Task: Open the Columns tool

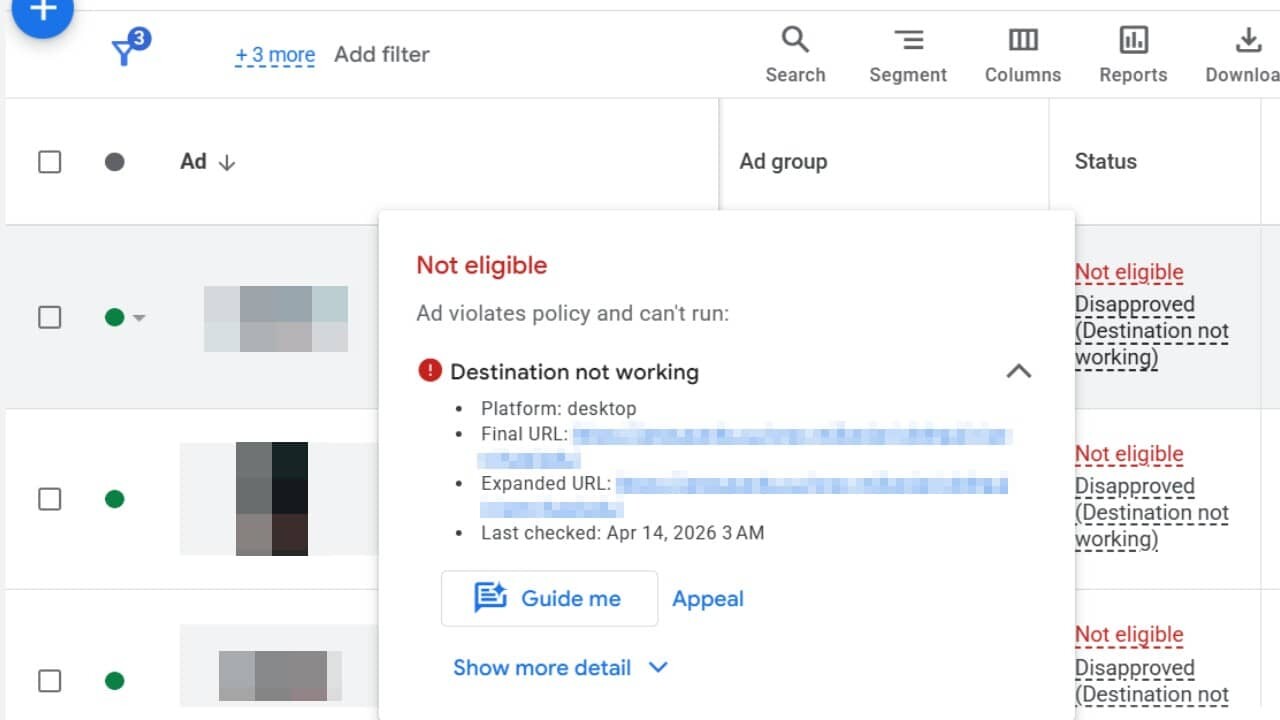Action: 1022,55
